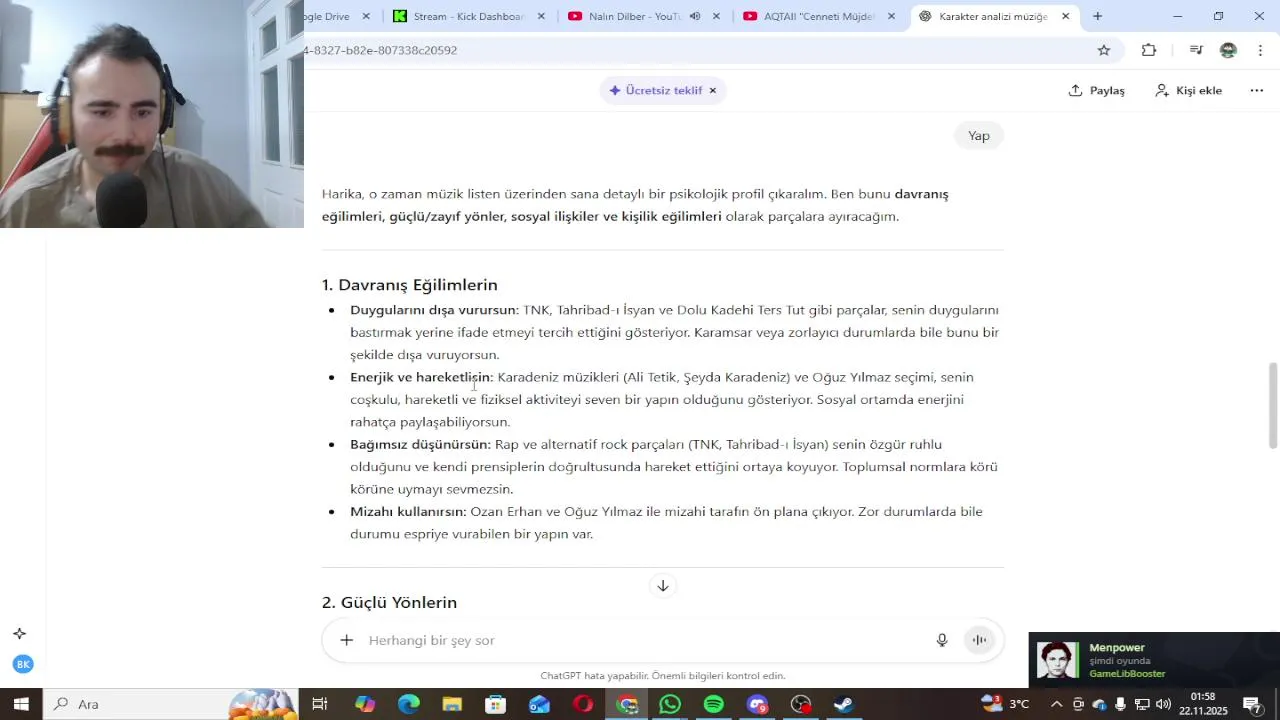Viewport: 1280px width, 720px height.
Task: Open the notification center icon
Action: [1252, 704]
